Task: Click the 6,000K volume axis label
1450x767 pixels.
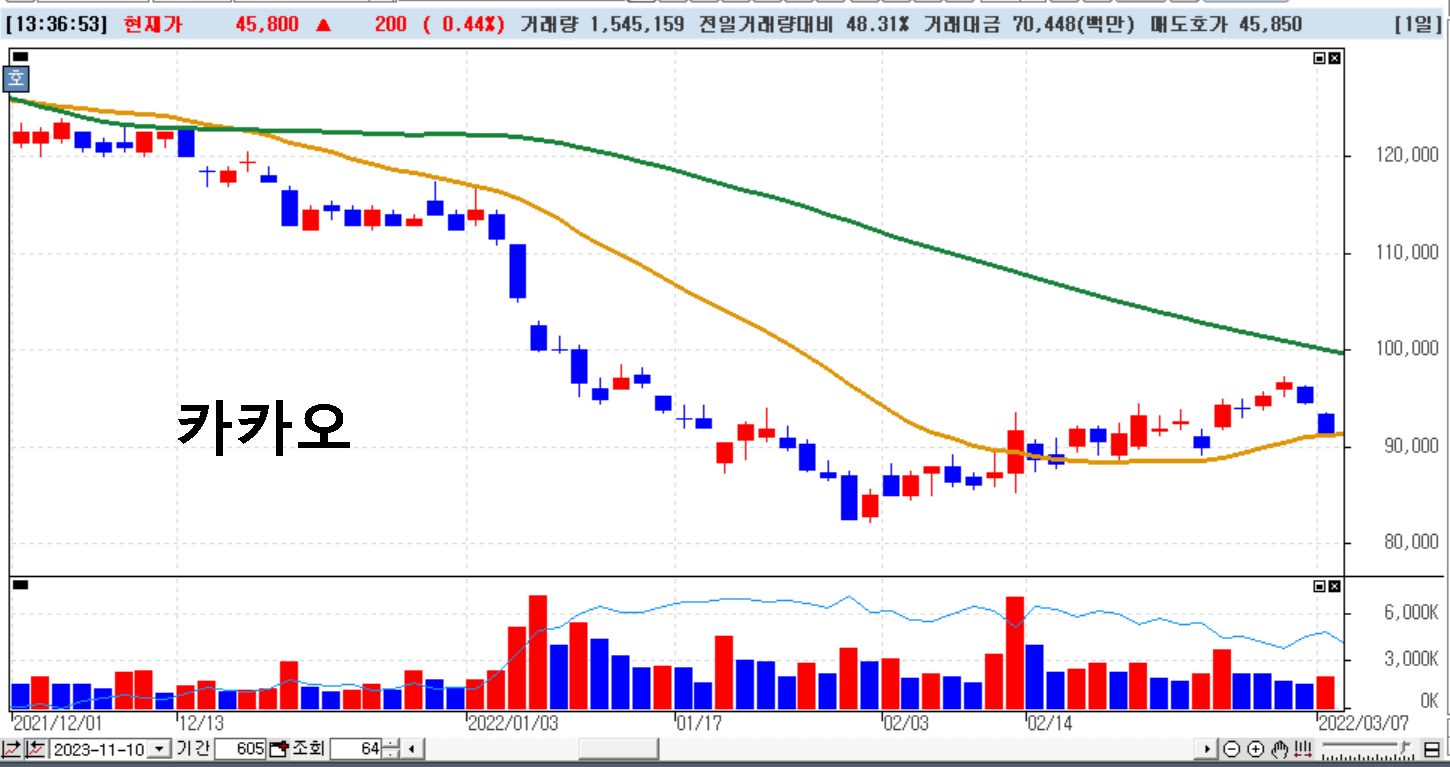Action: tap(1410, 613)
